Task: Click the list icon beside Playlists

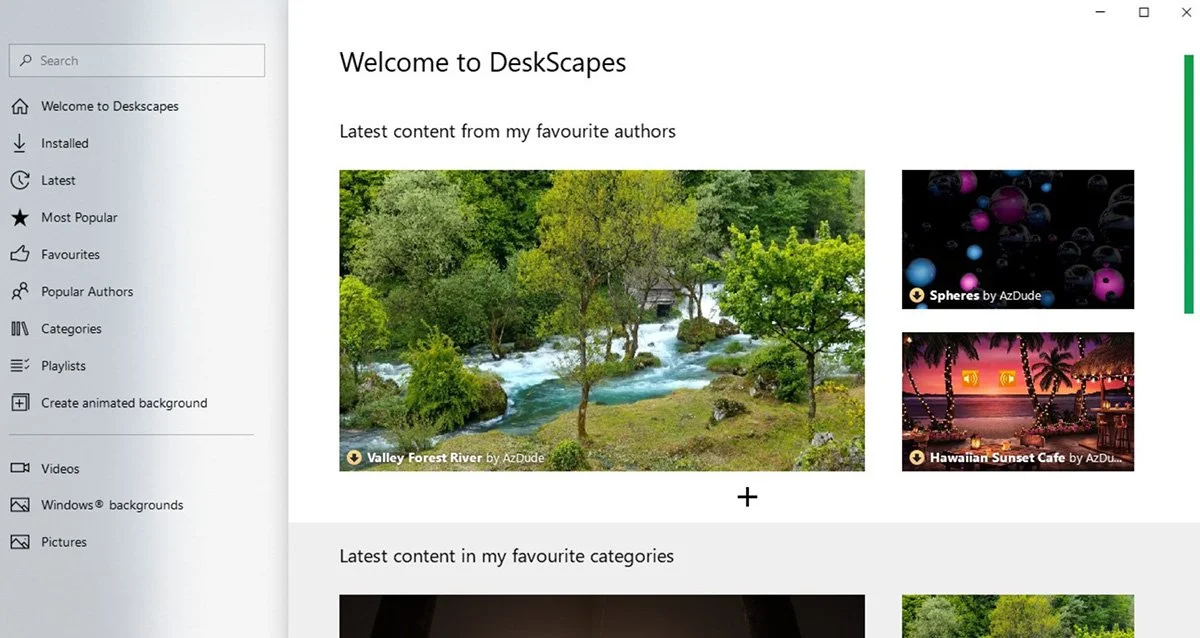Action: (x=20, y=365)
